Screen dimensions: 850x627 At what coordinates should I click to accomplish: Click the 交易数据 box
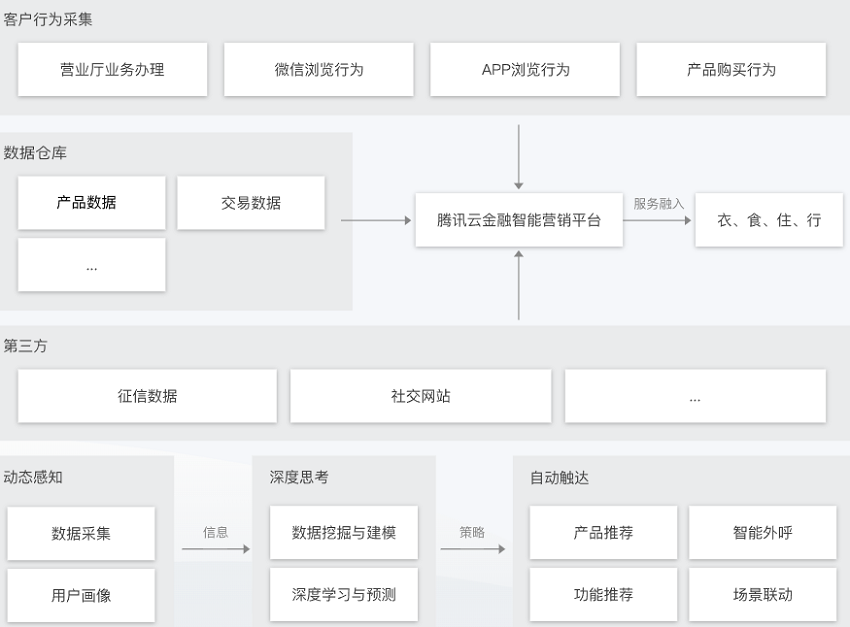(251, 203)
